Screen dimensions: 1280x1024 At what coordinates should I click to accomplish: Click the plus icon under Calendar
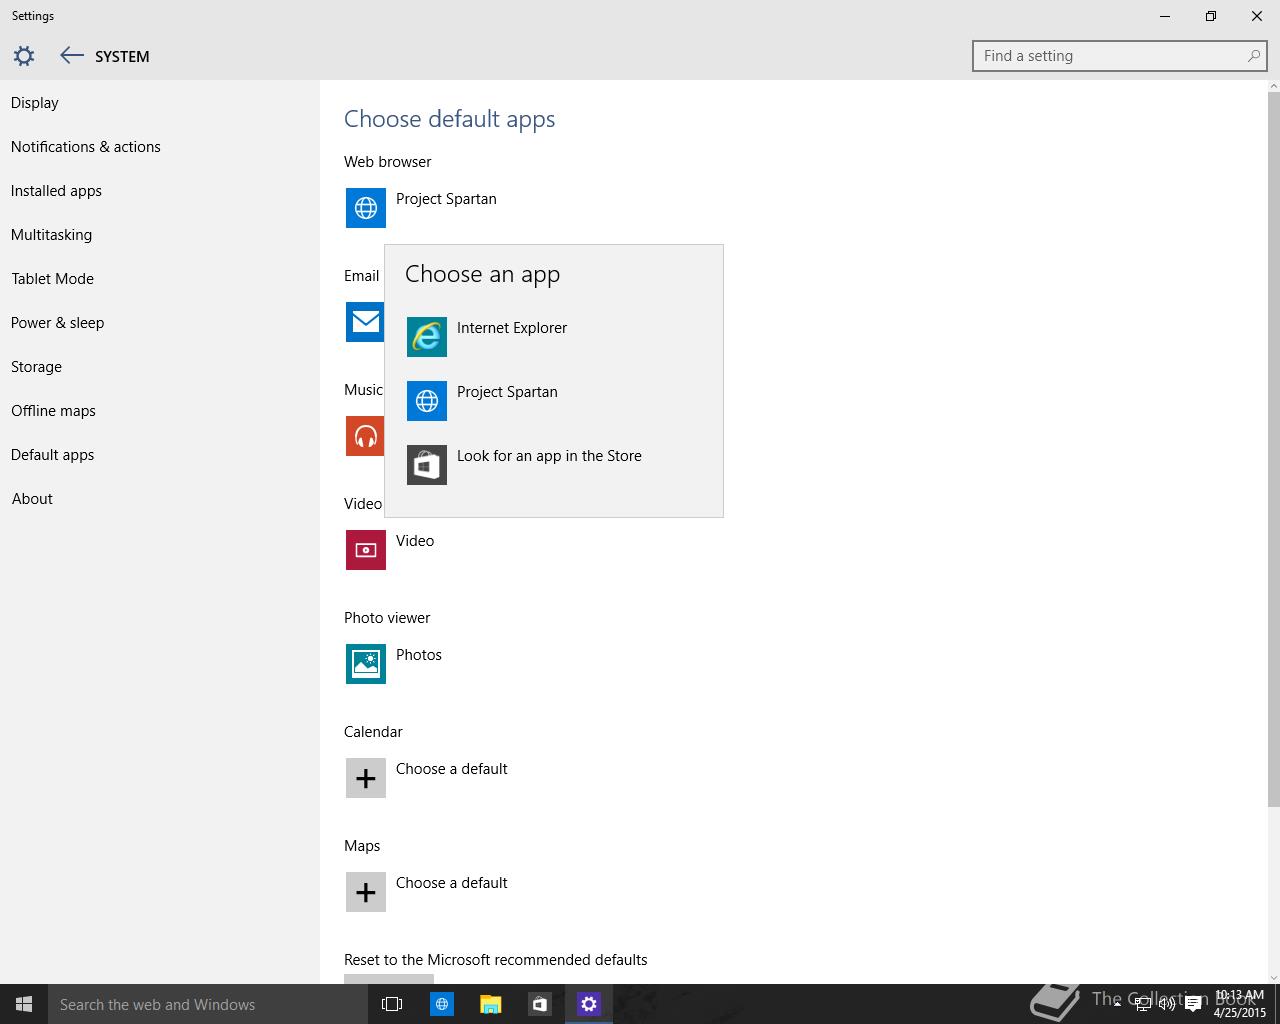coord(366,778)
